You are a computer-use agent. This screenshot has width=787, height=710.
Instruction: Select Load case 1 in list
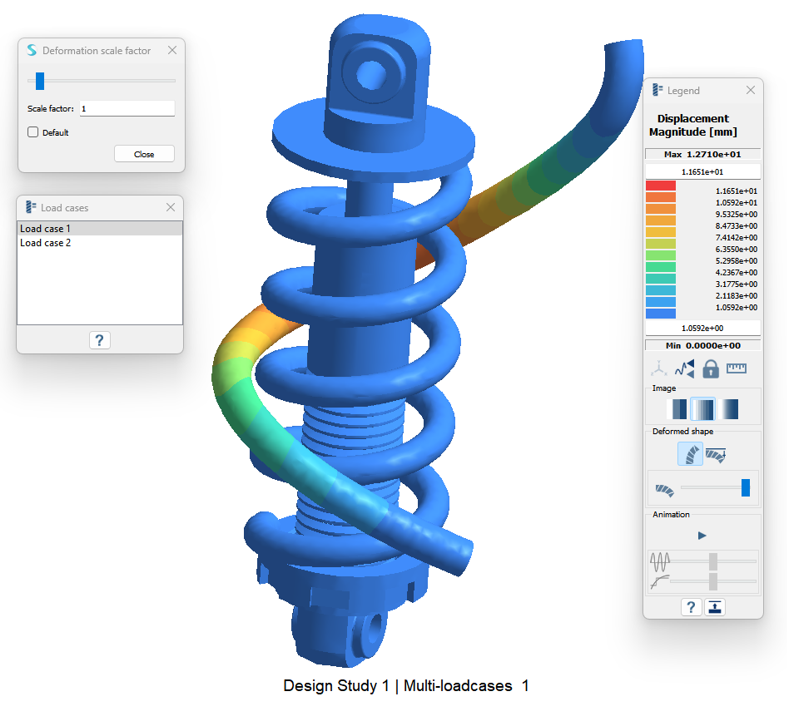(100, 229)
